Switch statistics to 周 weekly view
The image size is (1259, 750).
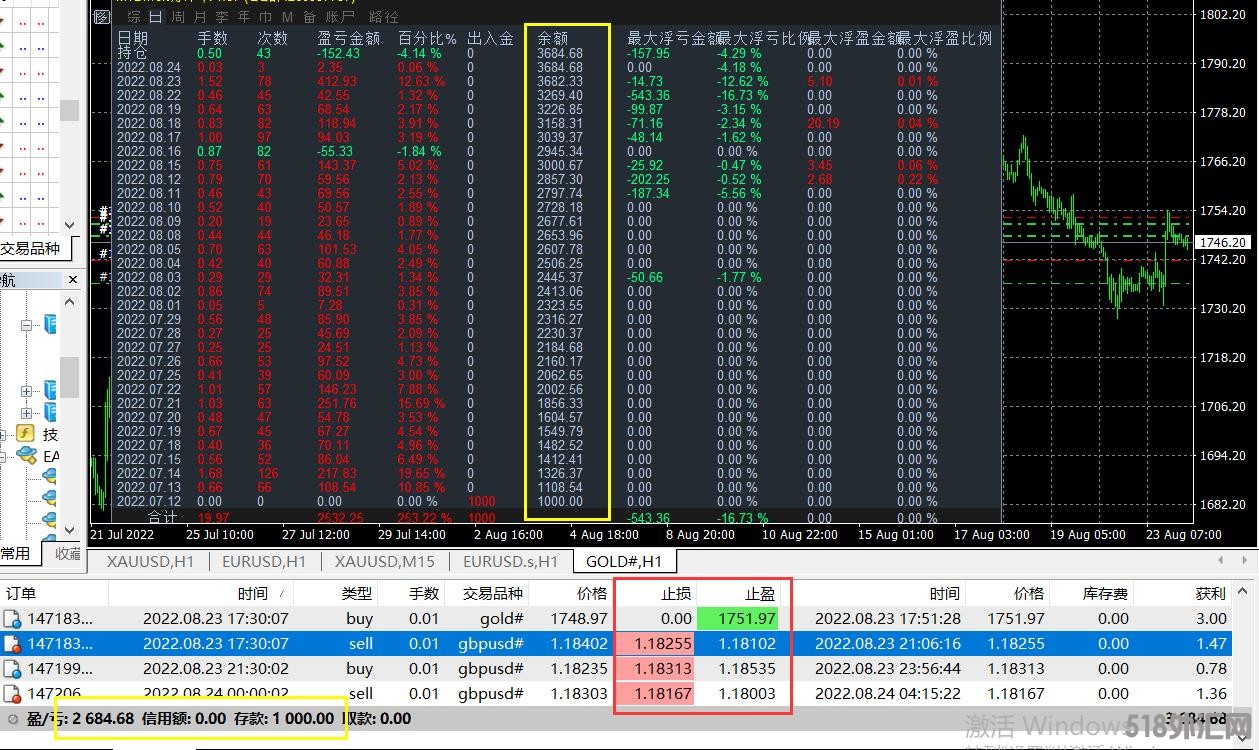pos(177,17)
